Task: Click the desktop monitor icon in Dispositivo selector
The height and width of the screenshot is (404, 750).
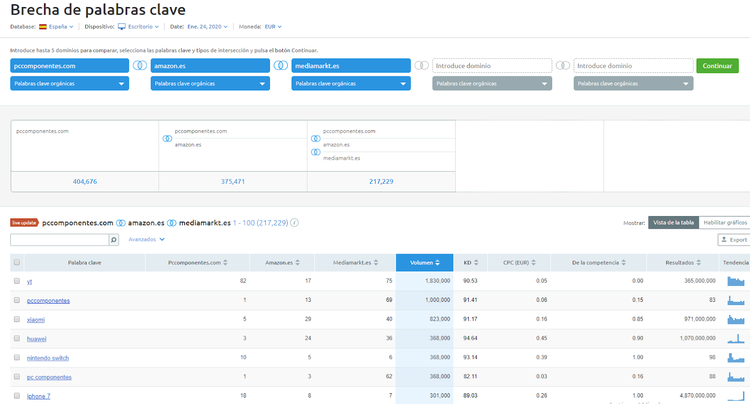Action: coord(122,27)
